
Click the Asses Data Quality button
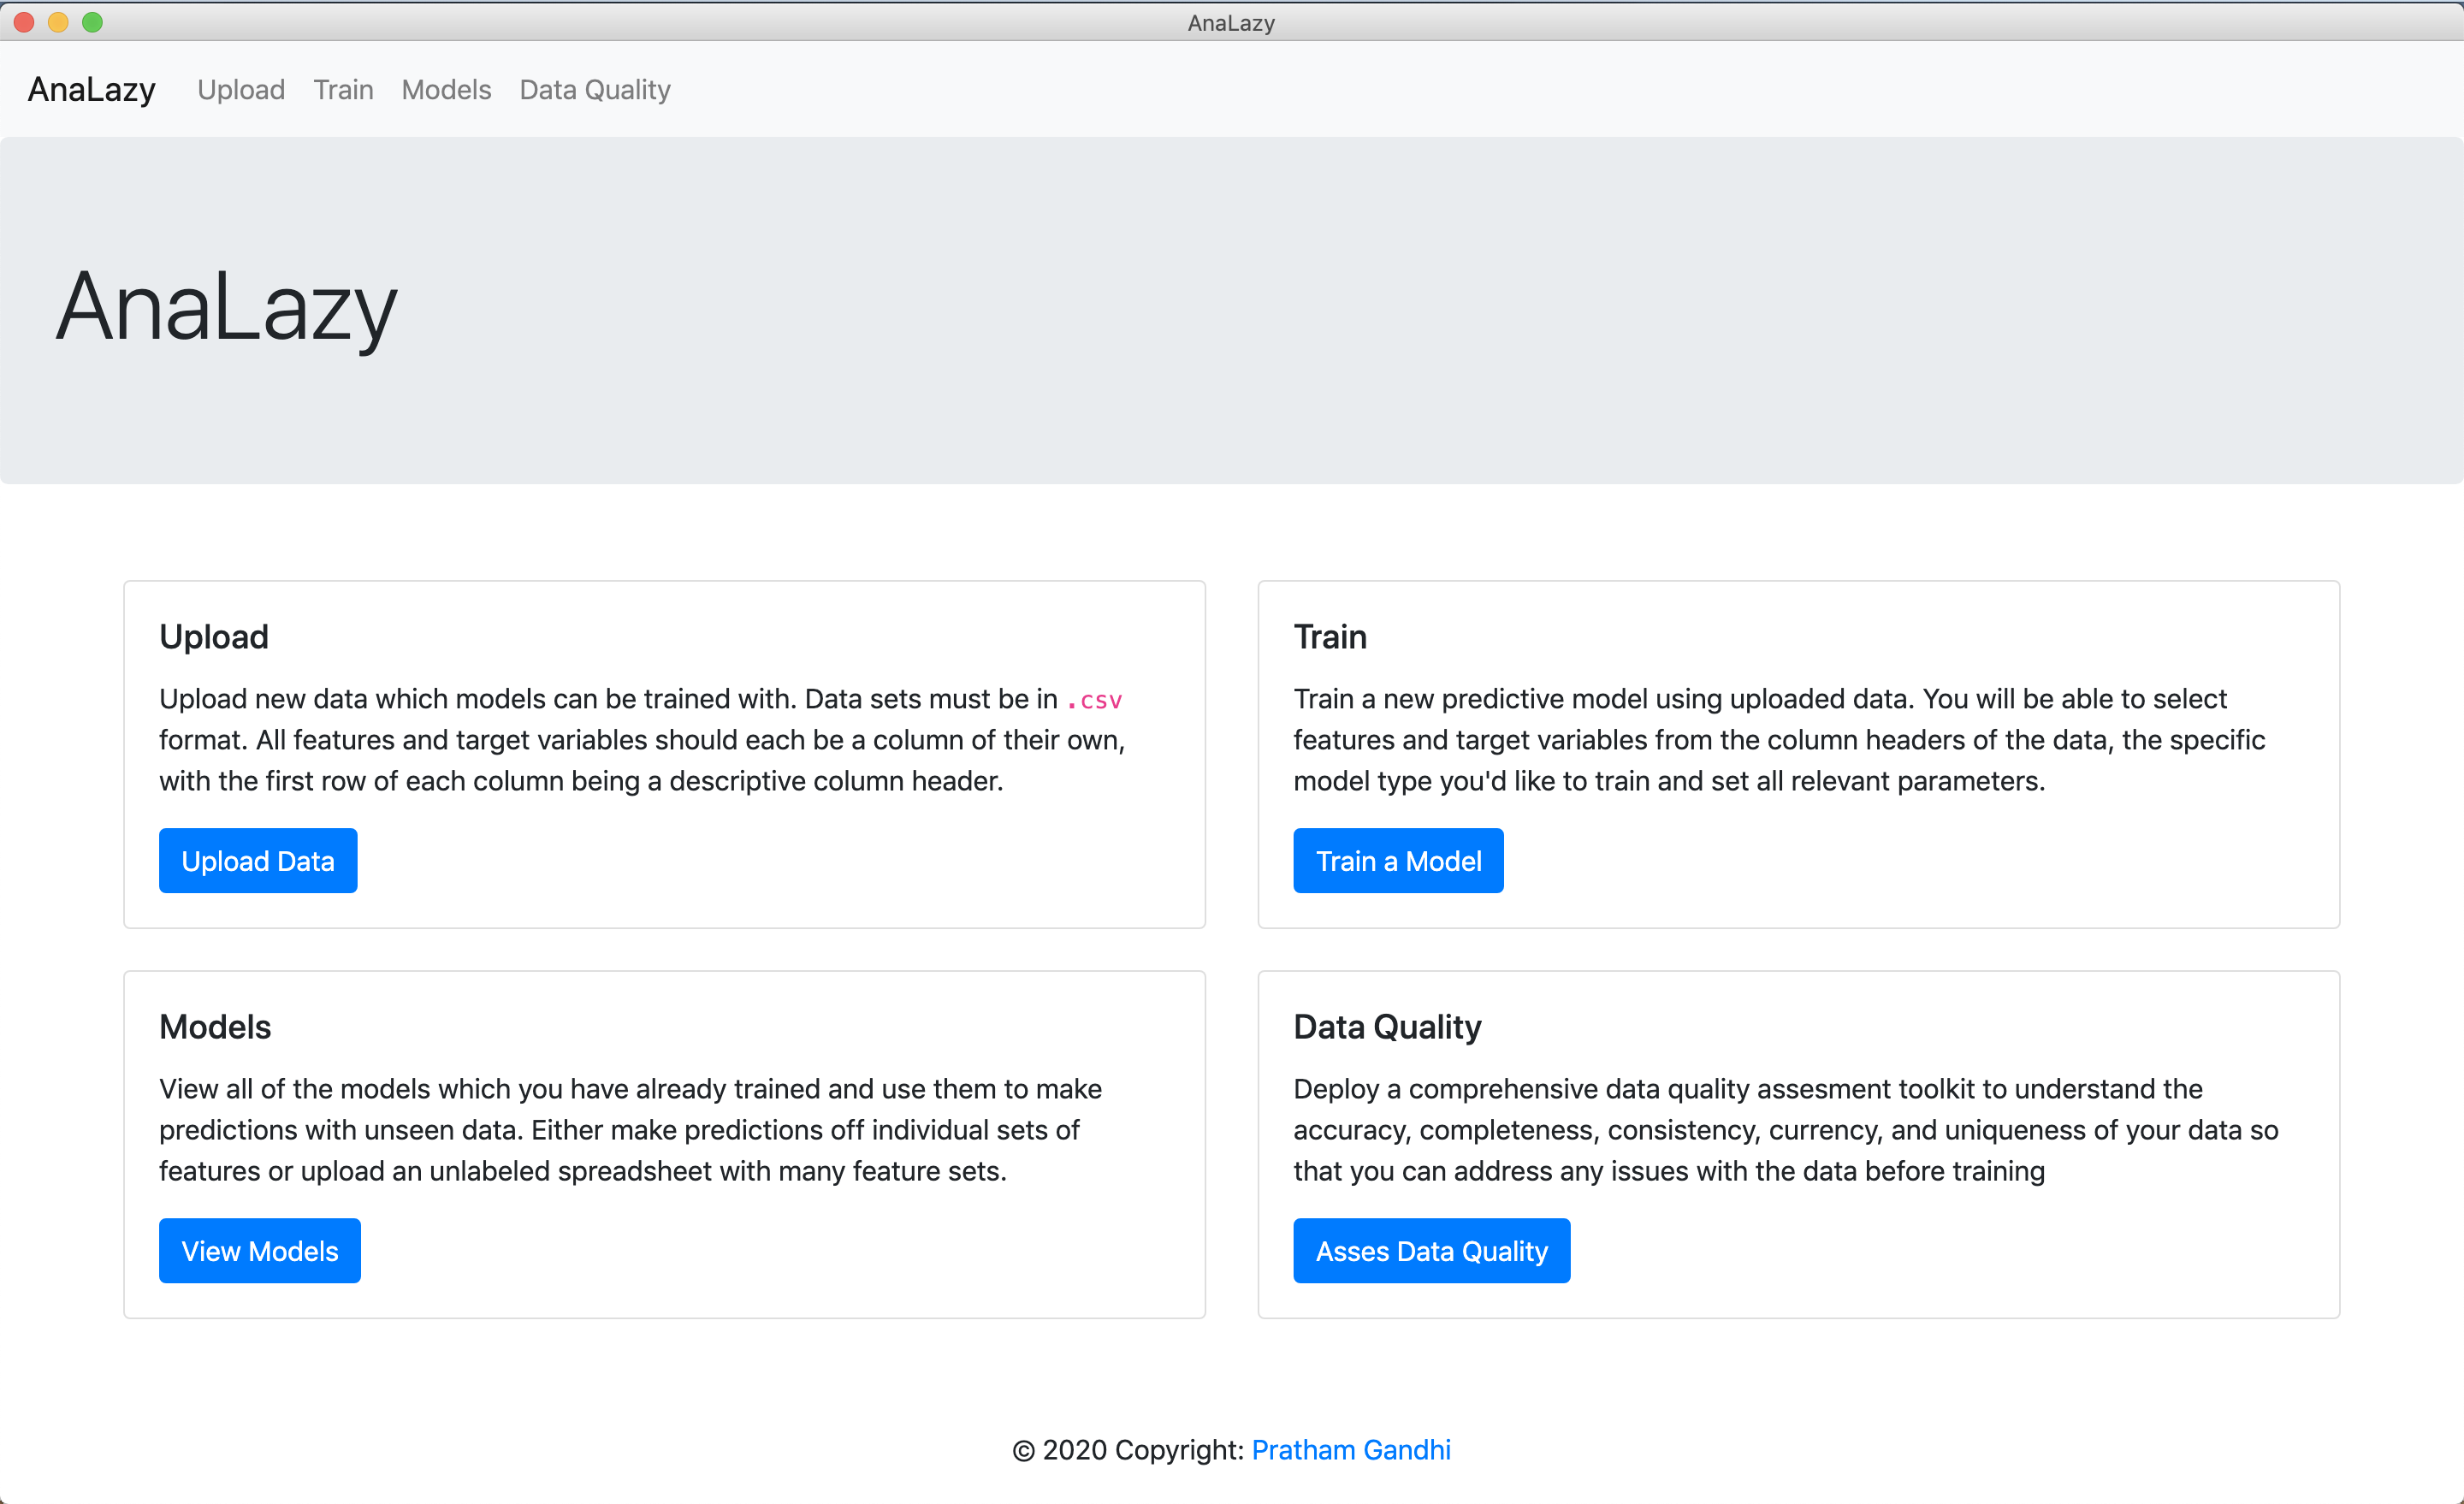tap(1430, 1251)
